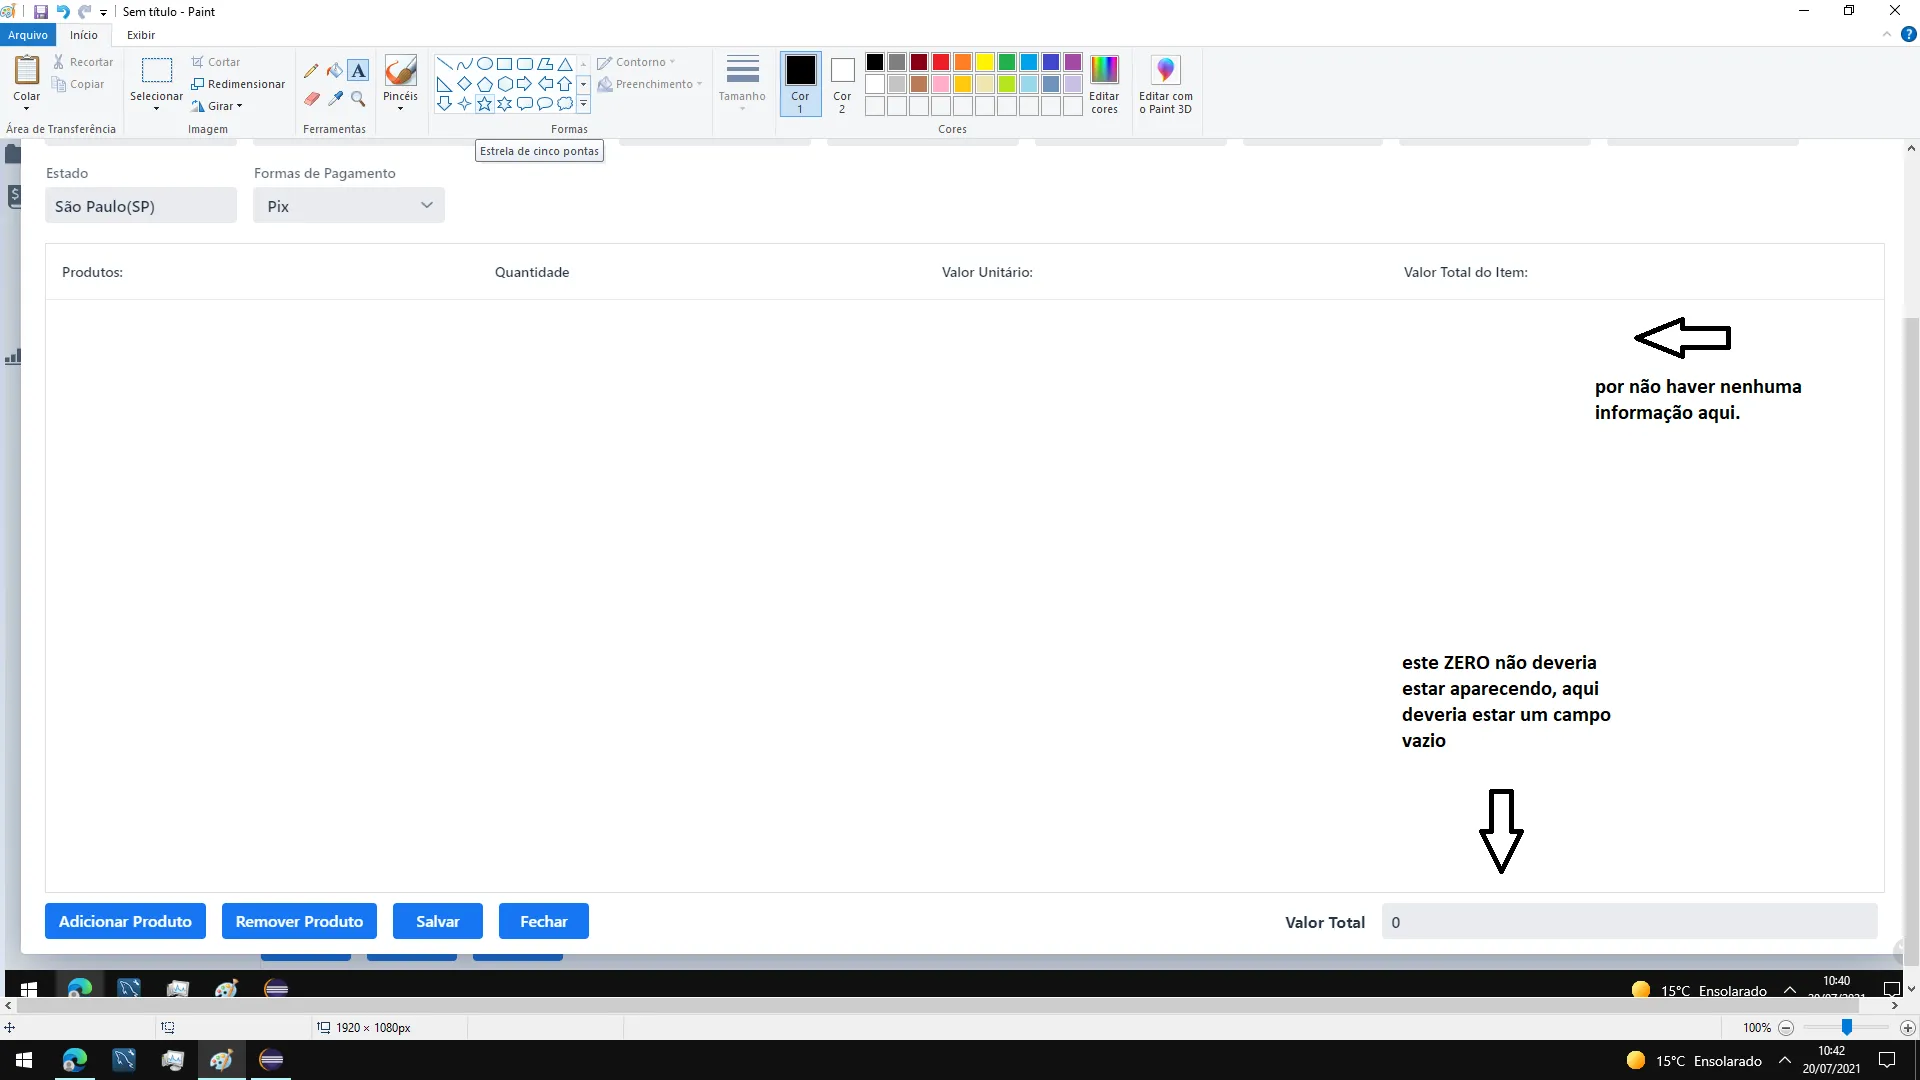
Task: Expand the Girar rotate dropdown
Action: pos(240,106)
